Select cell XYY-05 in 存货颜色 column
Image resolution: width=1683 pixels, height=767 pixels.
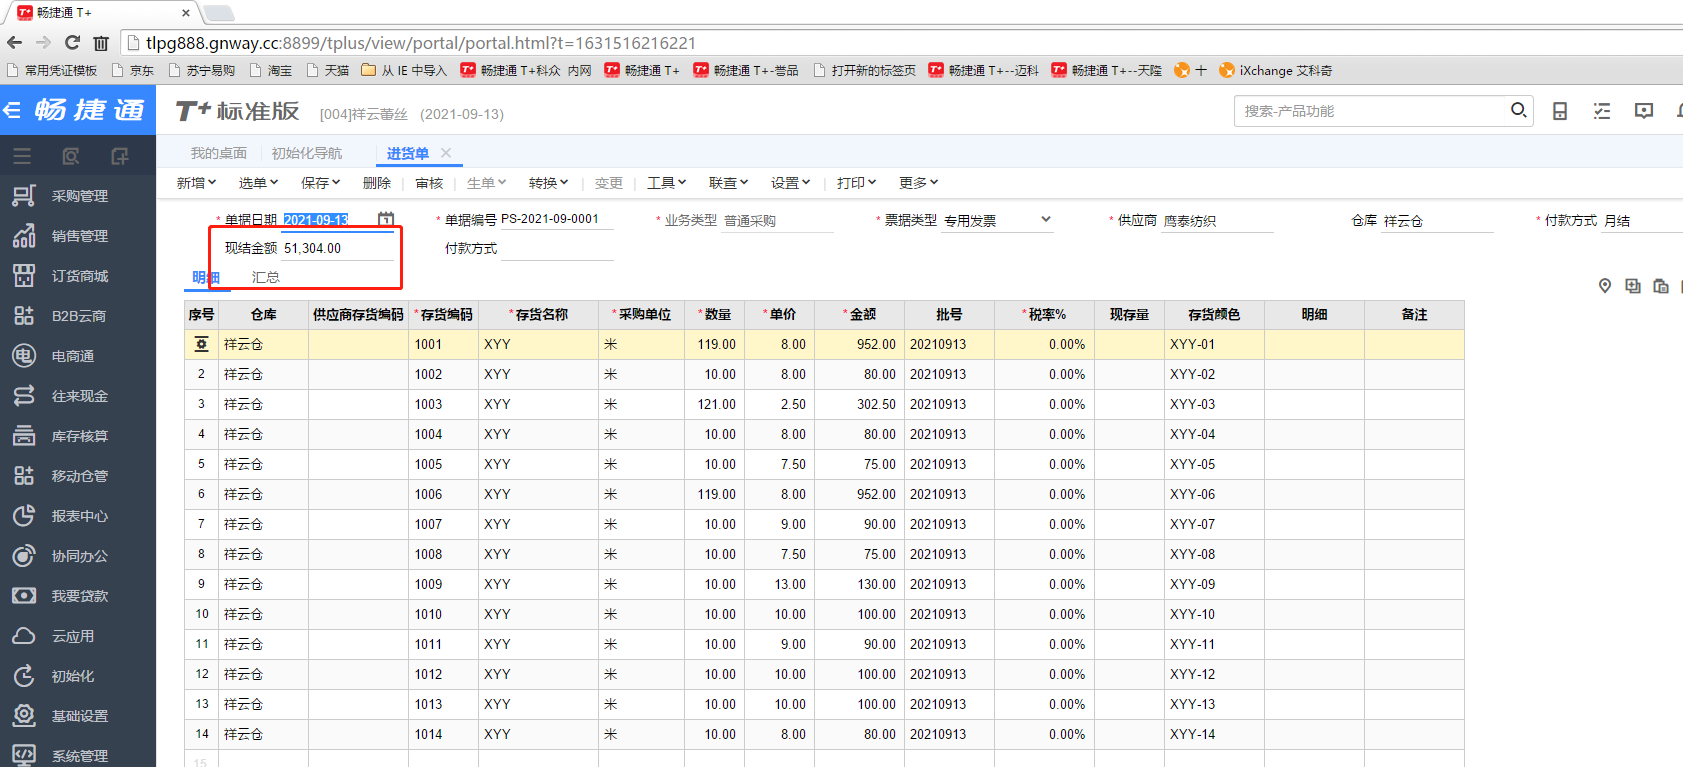pyautogui.click(x=1214, y=464)
